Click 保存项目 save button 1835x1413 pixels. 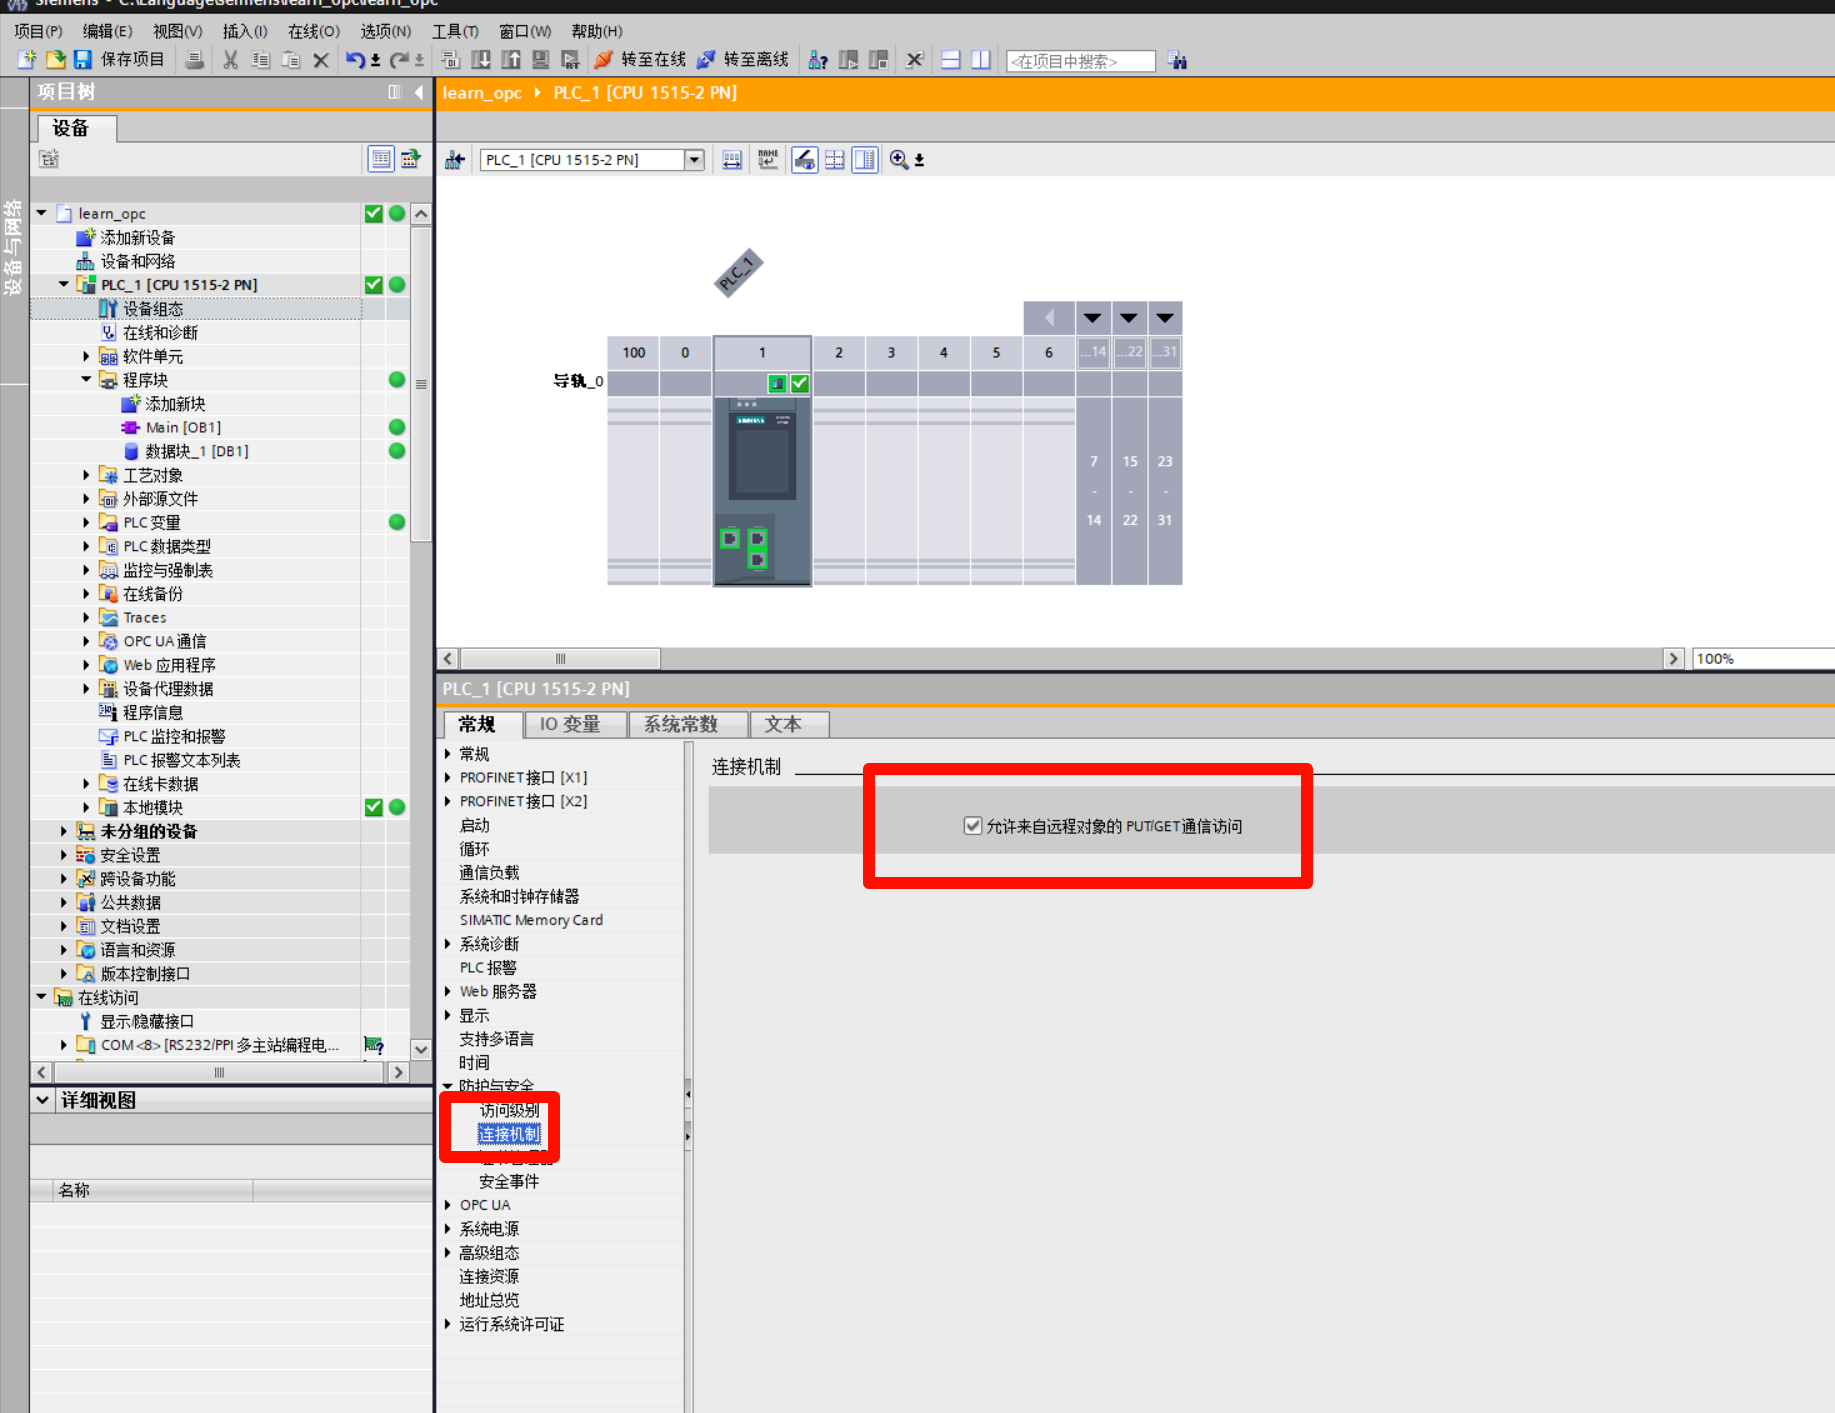coord(119,60)
